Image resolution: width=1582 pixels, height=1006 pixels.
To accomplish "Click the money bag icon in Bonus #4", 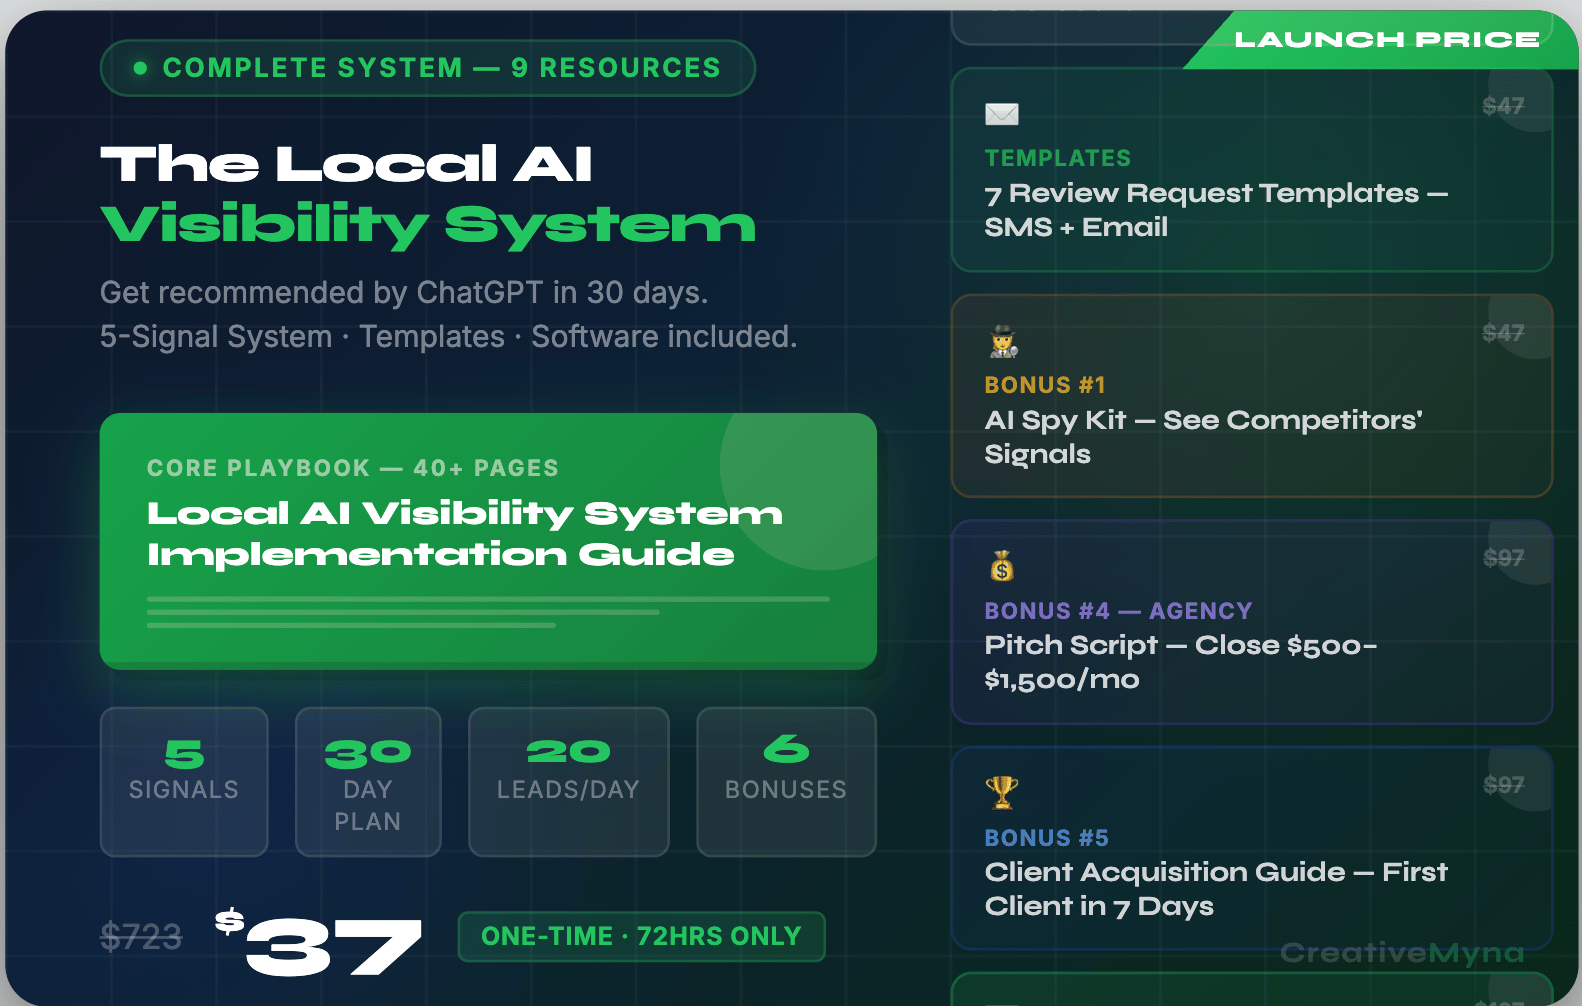I will [x=1002, y=566].
